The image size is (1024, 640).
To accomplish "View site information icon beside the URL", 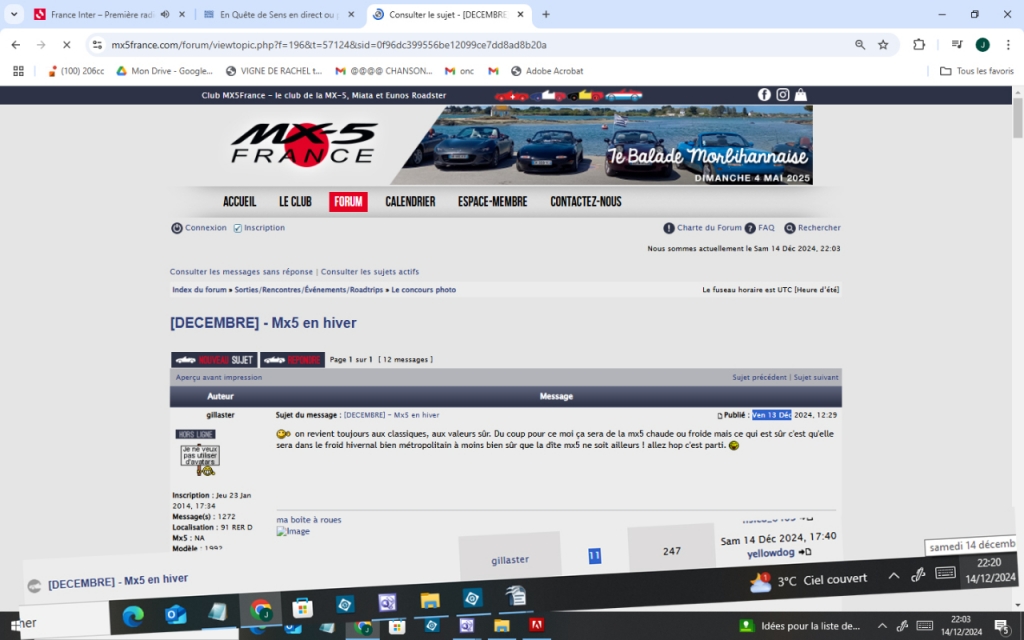I will (x=97, y=44).
